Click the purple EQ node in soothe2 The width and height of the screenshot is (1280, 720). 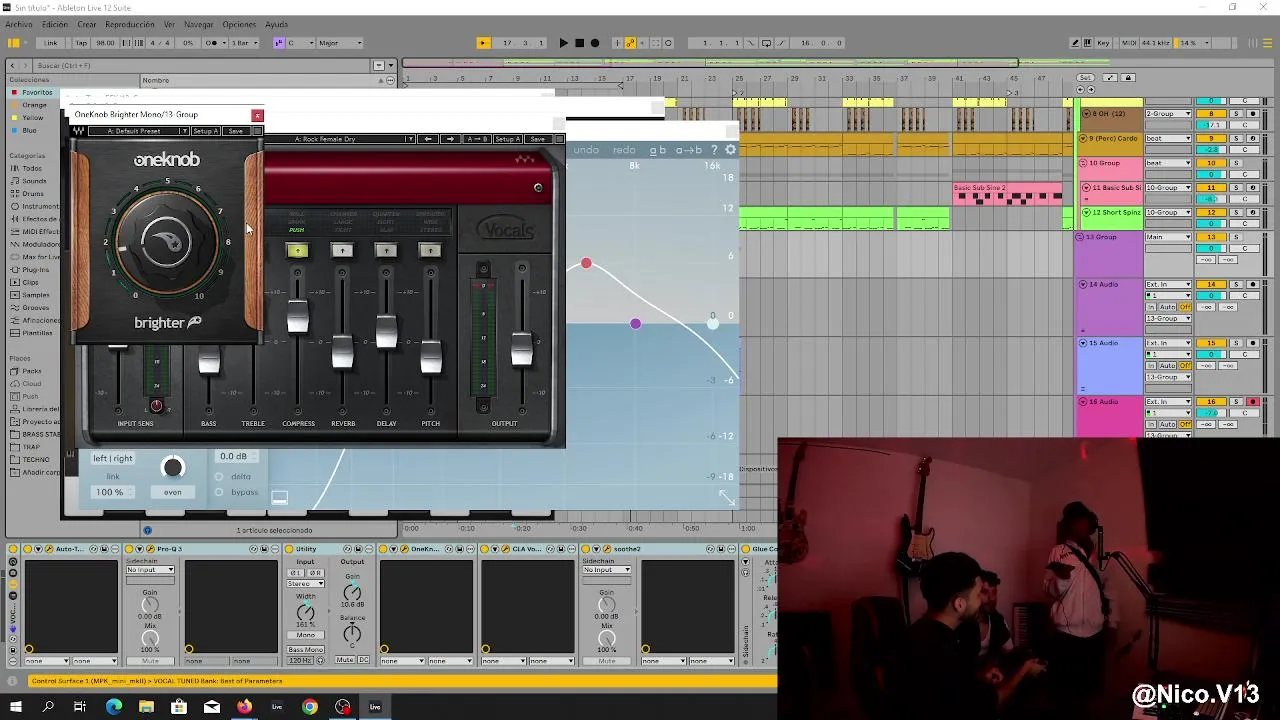(635, 323)
